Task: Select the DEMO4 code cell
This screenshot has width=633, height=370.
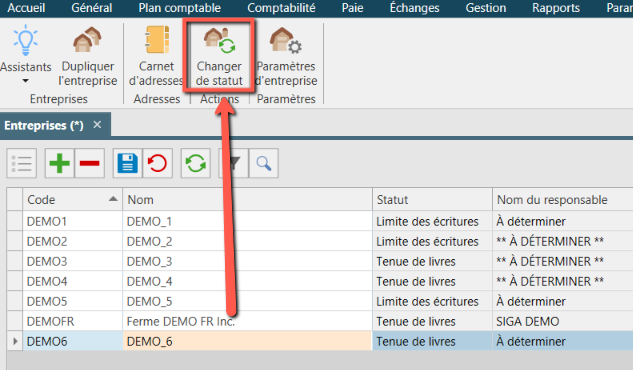Action: [73, 281]
